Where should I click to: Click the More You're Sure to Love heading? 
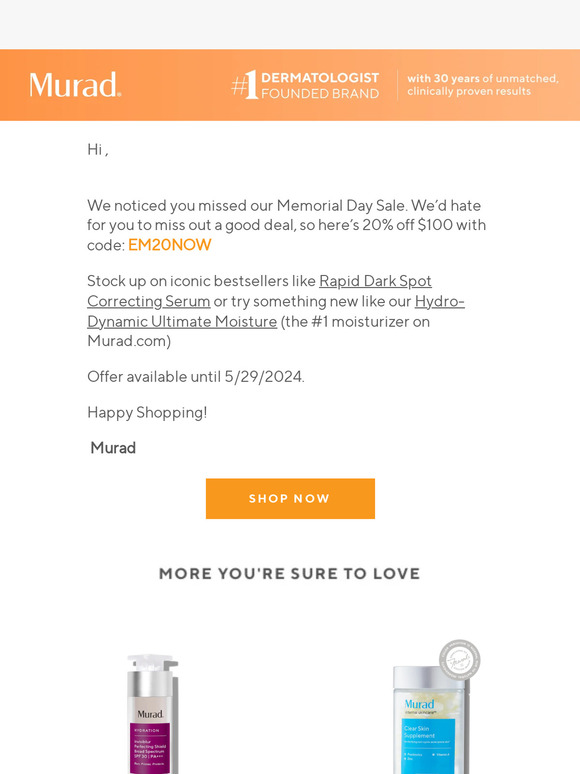click(290, 574)
